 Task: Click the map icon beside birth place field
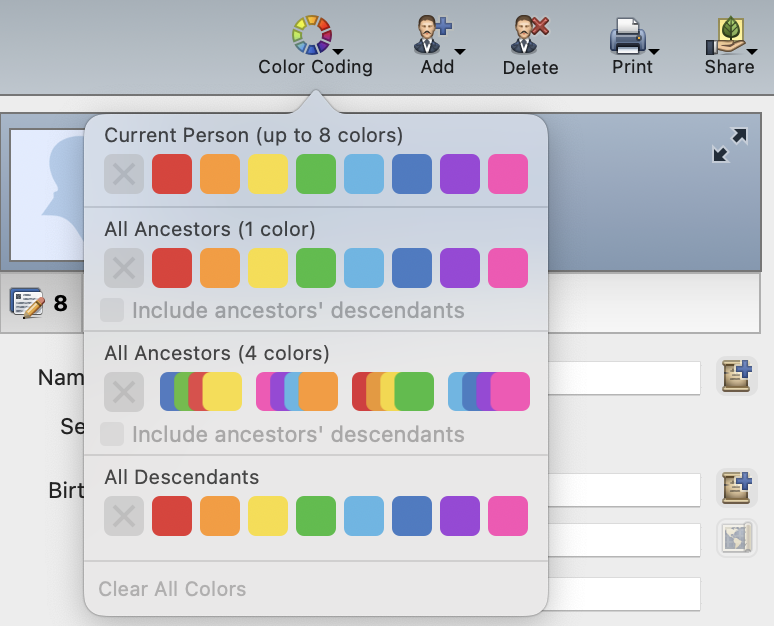click(x=736, y=538)
